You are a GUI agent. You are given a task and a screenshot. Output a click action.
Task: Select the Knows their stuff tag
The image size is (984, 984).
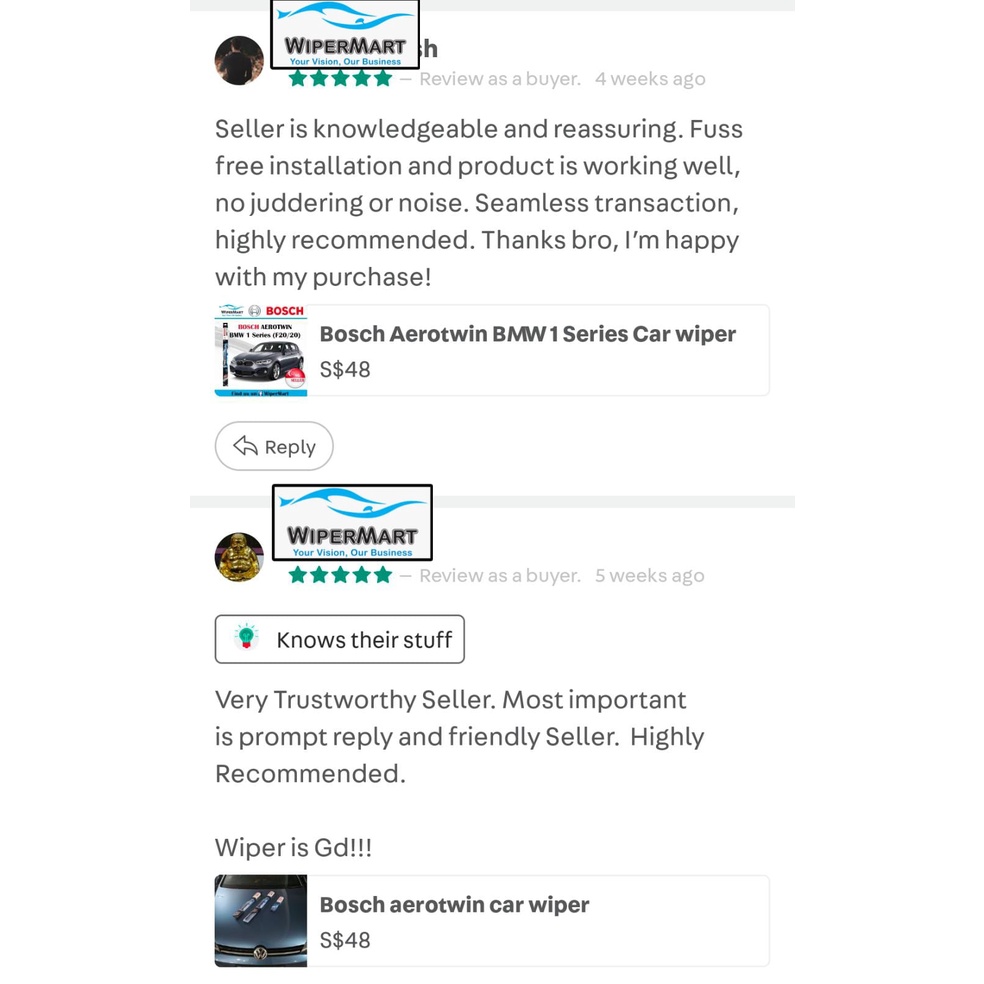(x=340, y=639)
